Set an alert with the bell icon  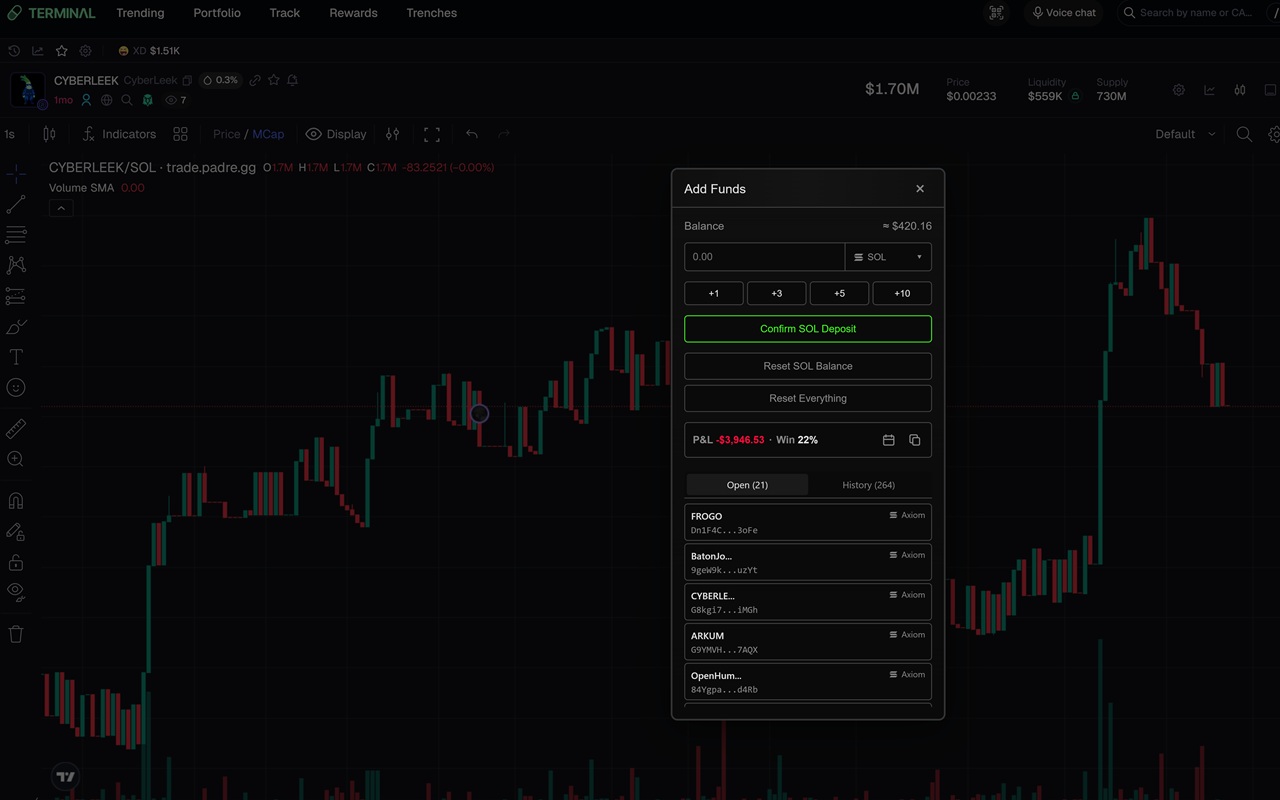[x=292, y=80]
